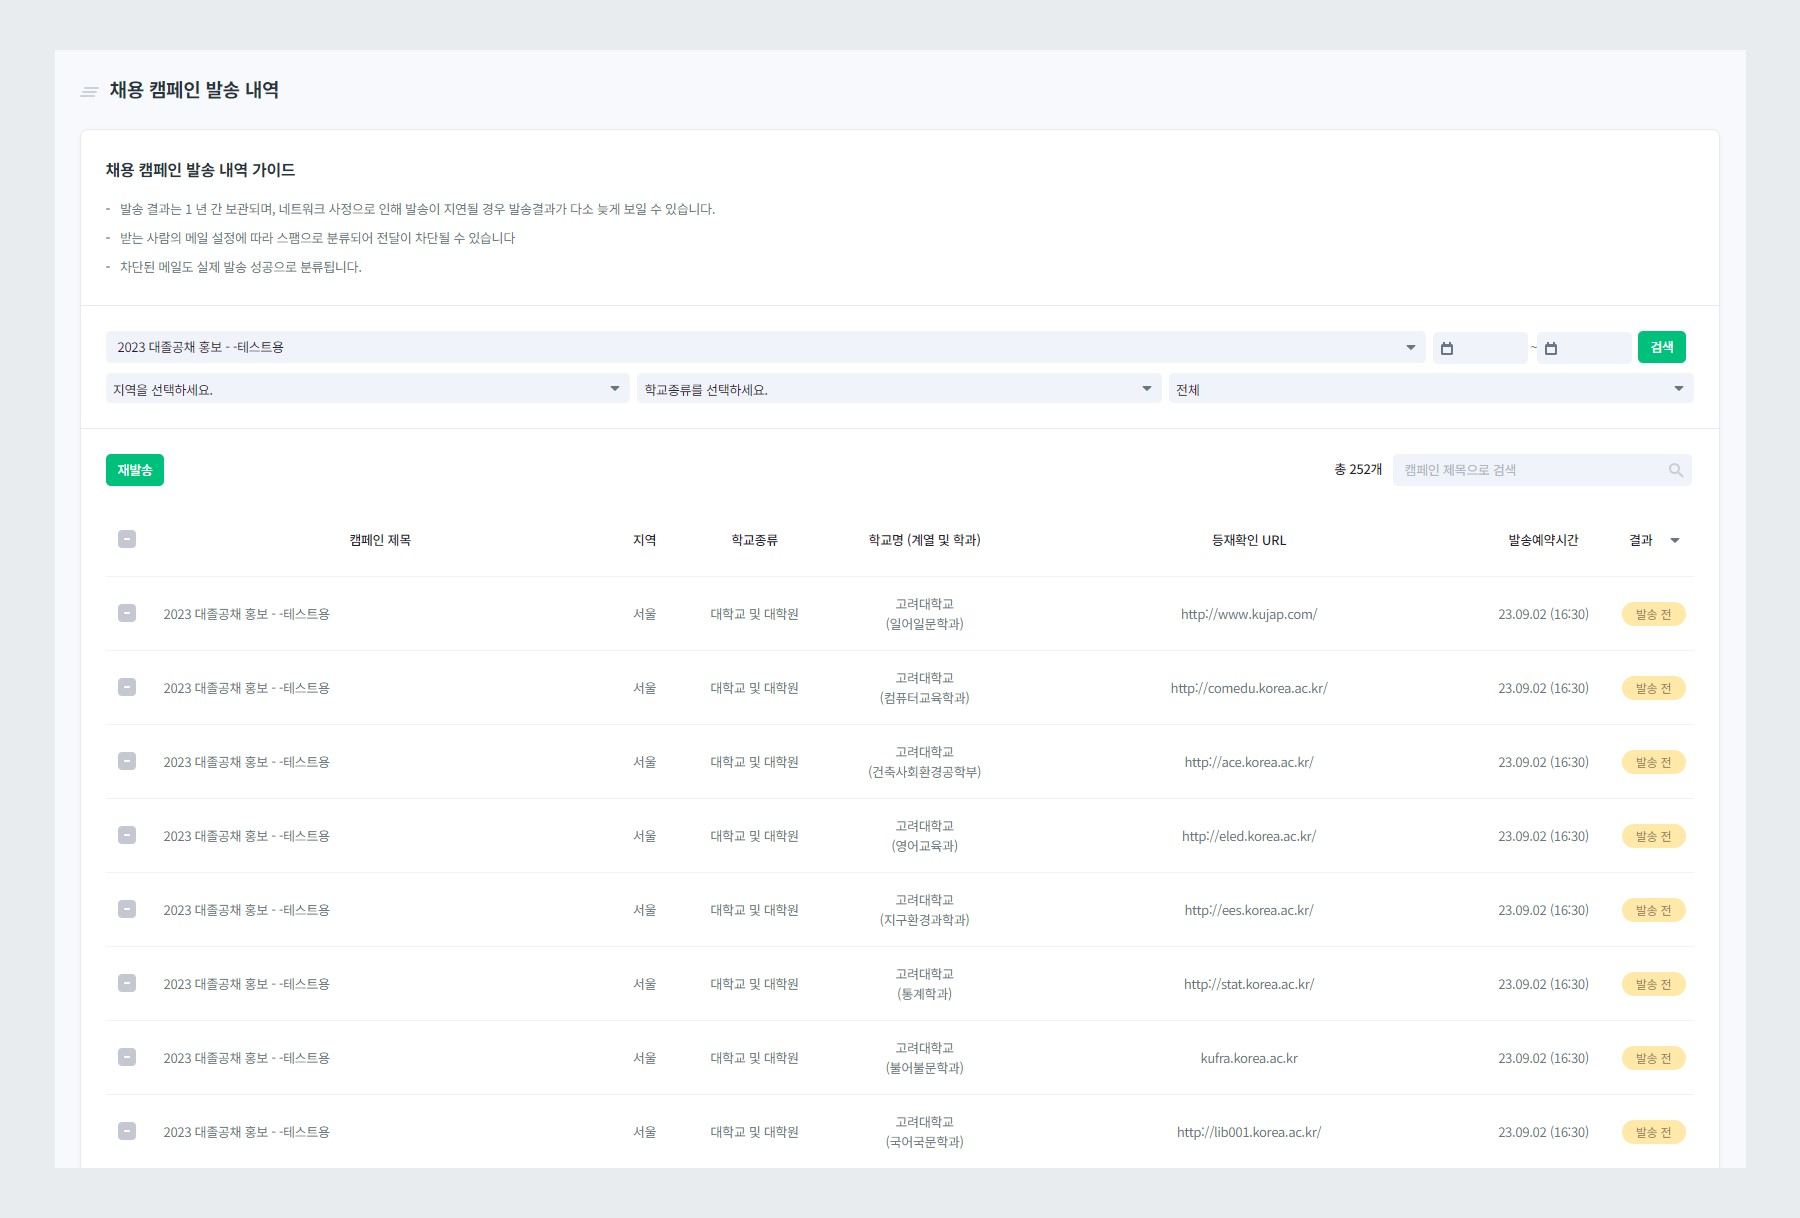Open the start date calendar icon
This screenshot has height=1218, width=1800.
coord(1447,349)
